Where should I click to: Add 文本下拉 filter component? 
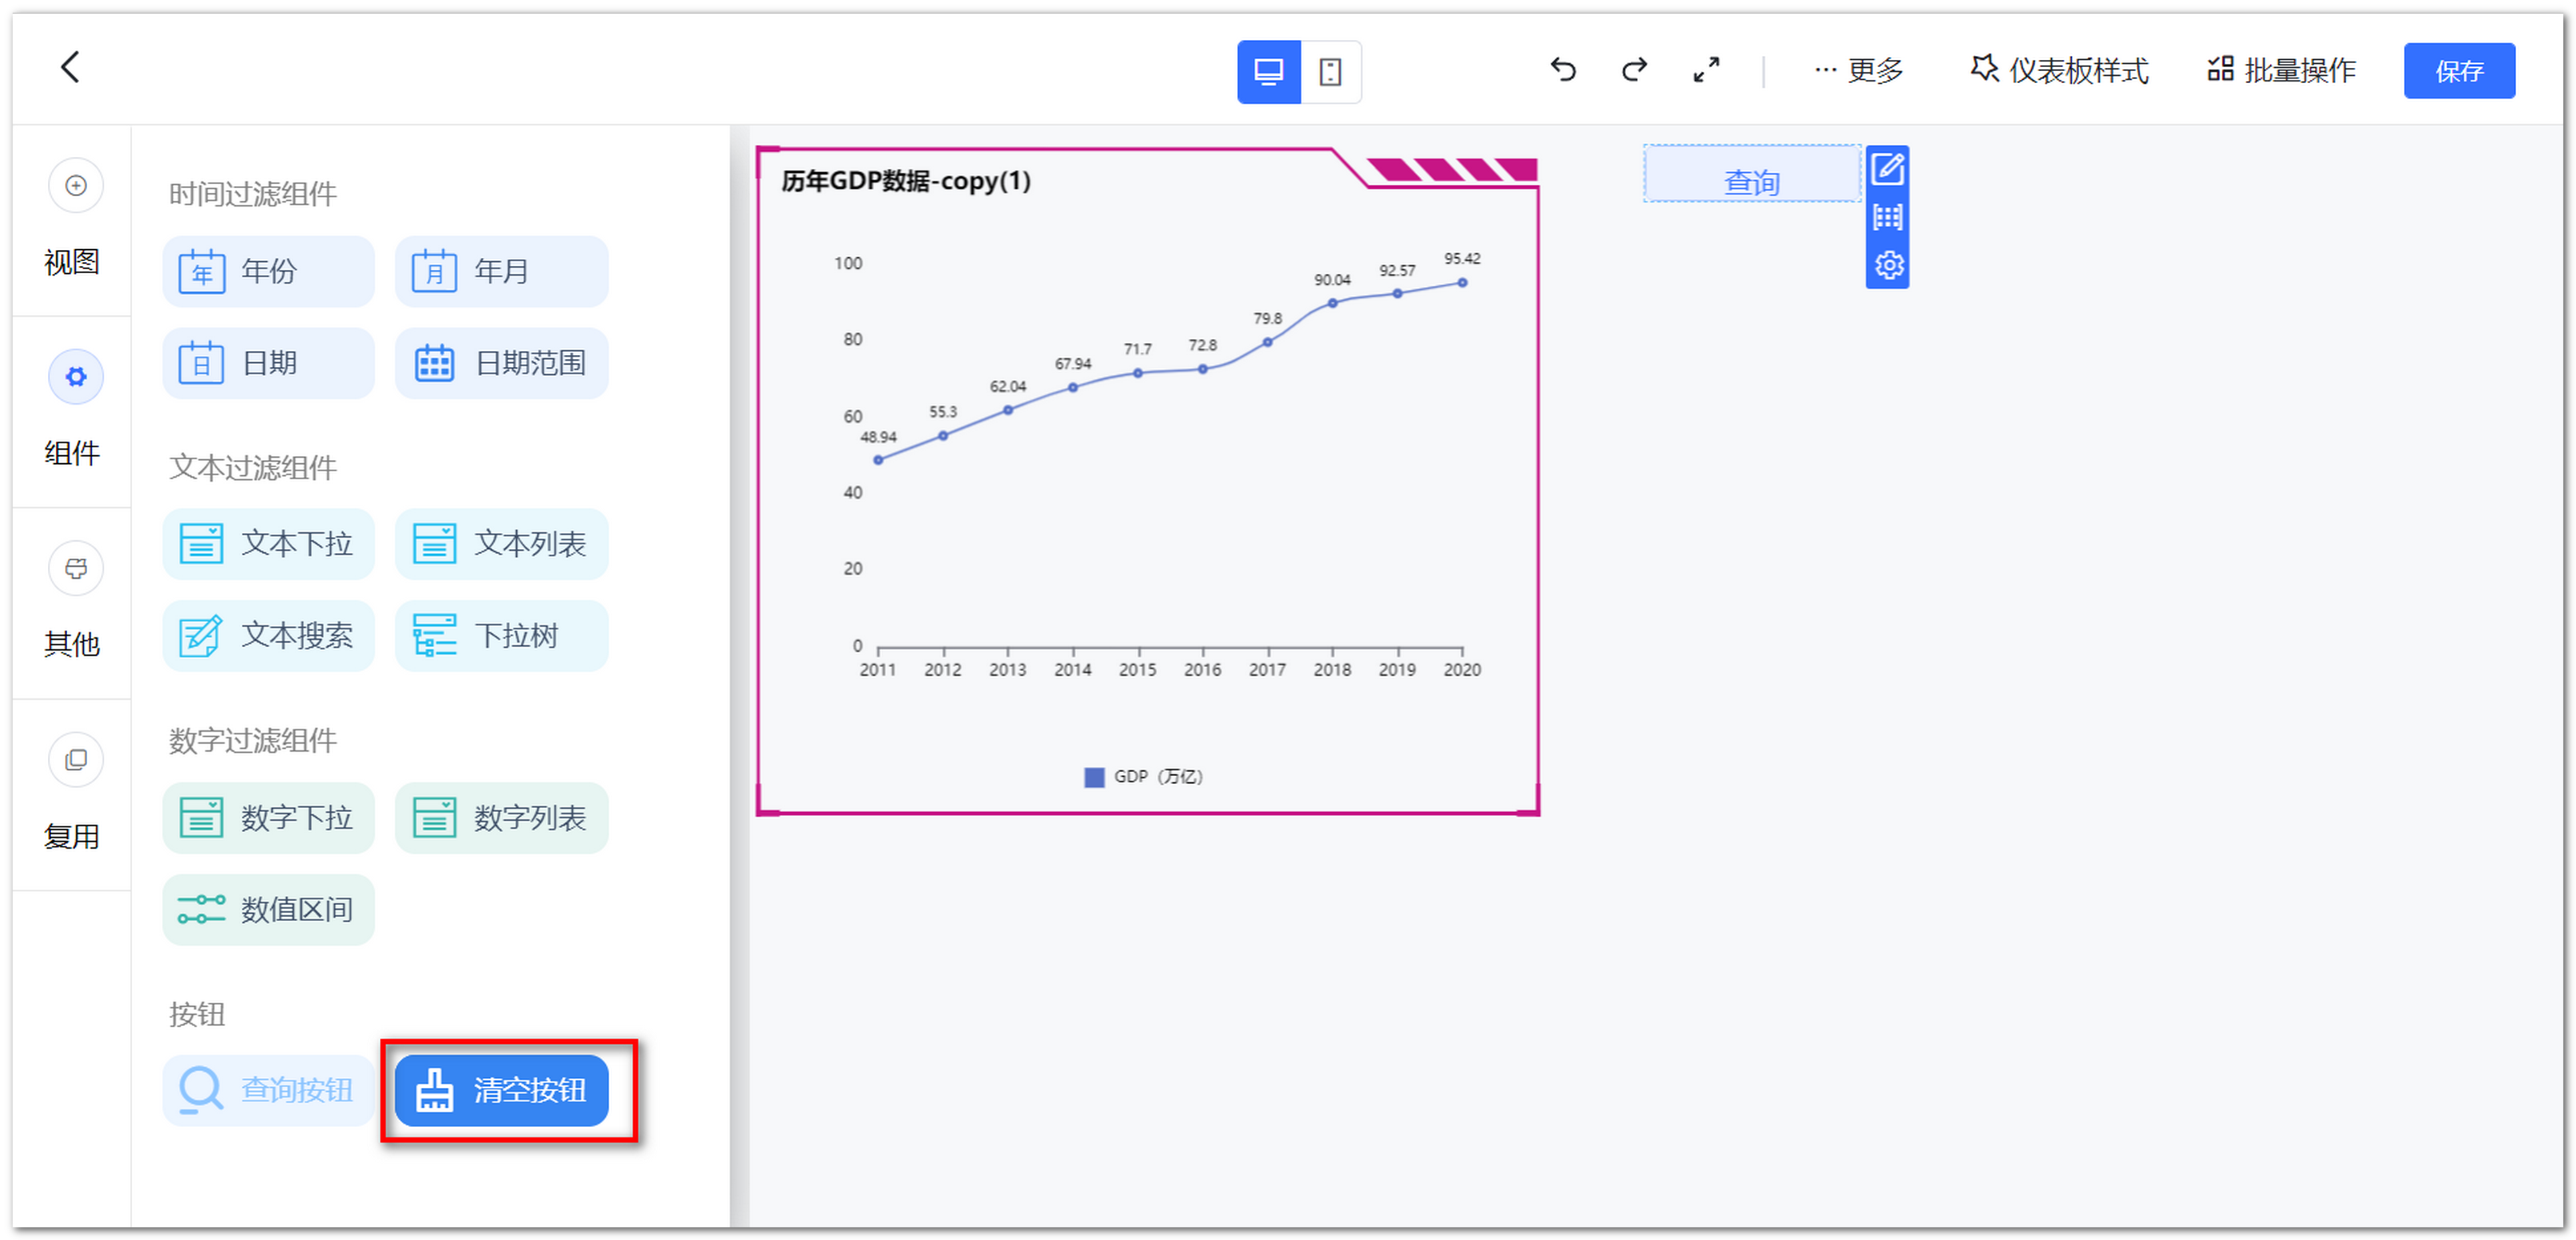[268, 544]
